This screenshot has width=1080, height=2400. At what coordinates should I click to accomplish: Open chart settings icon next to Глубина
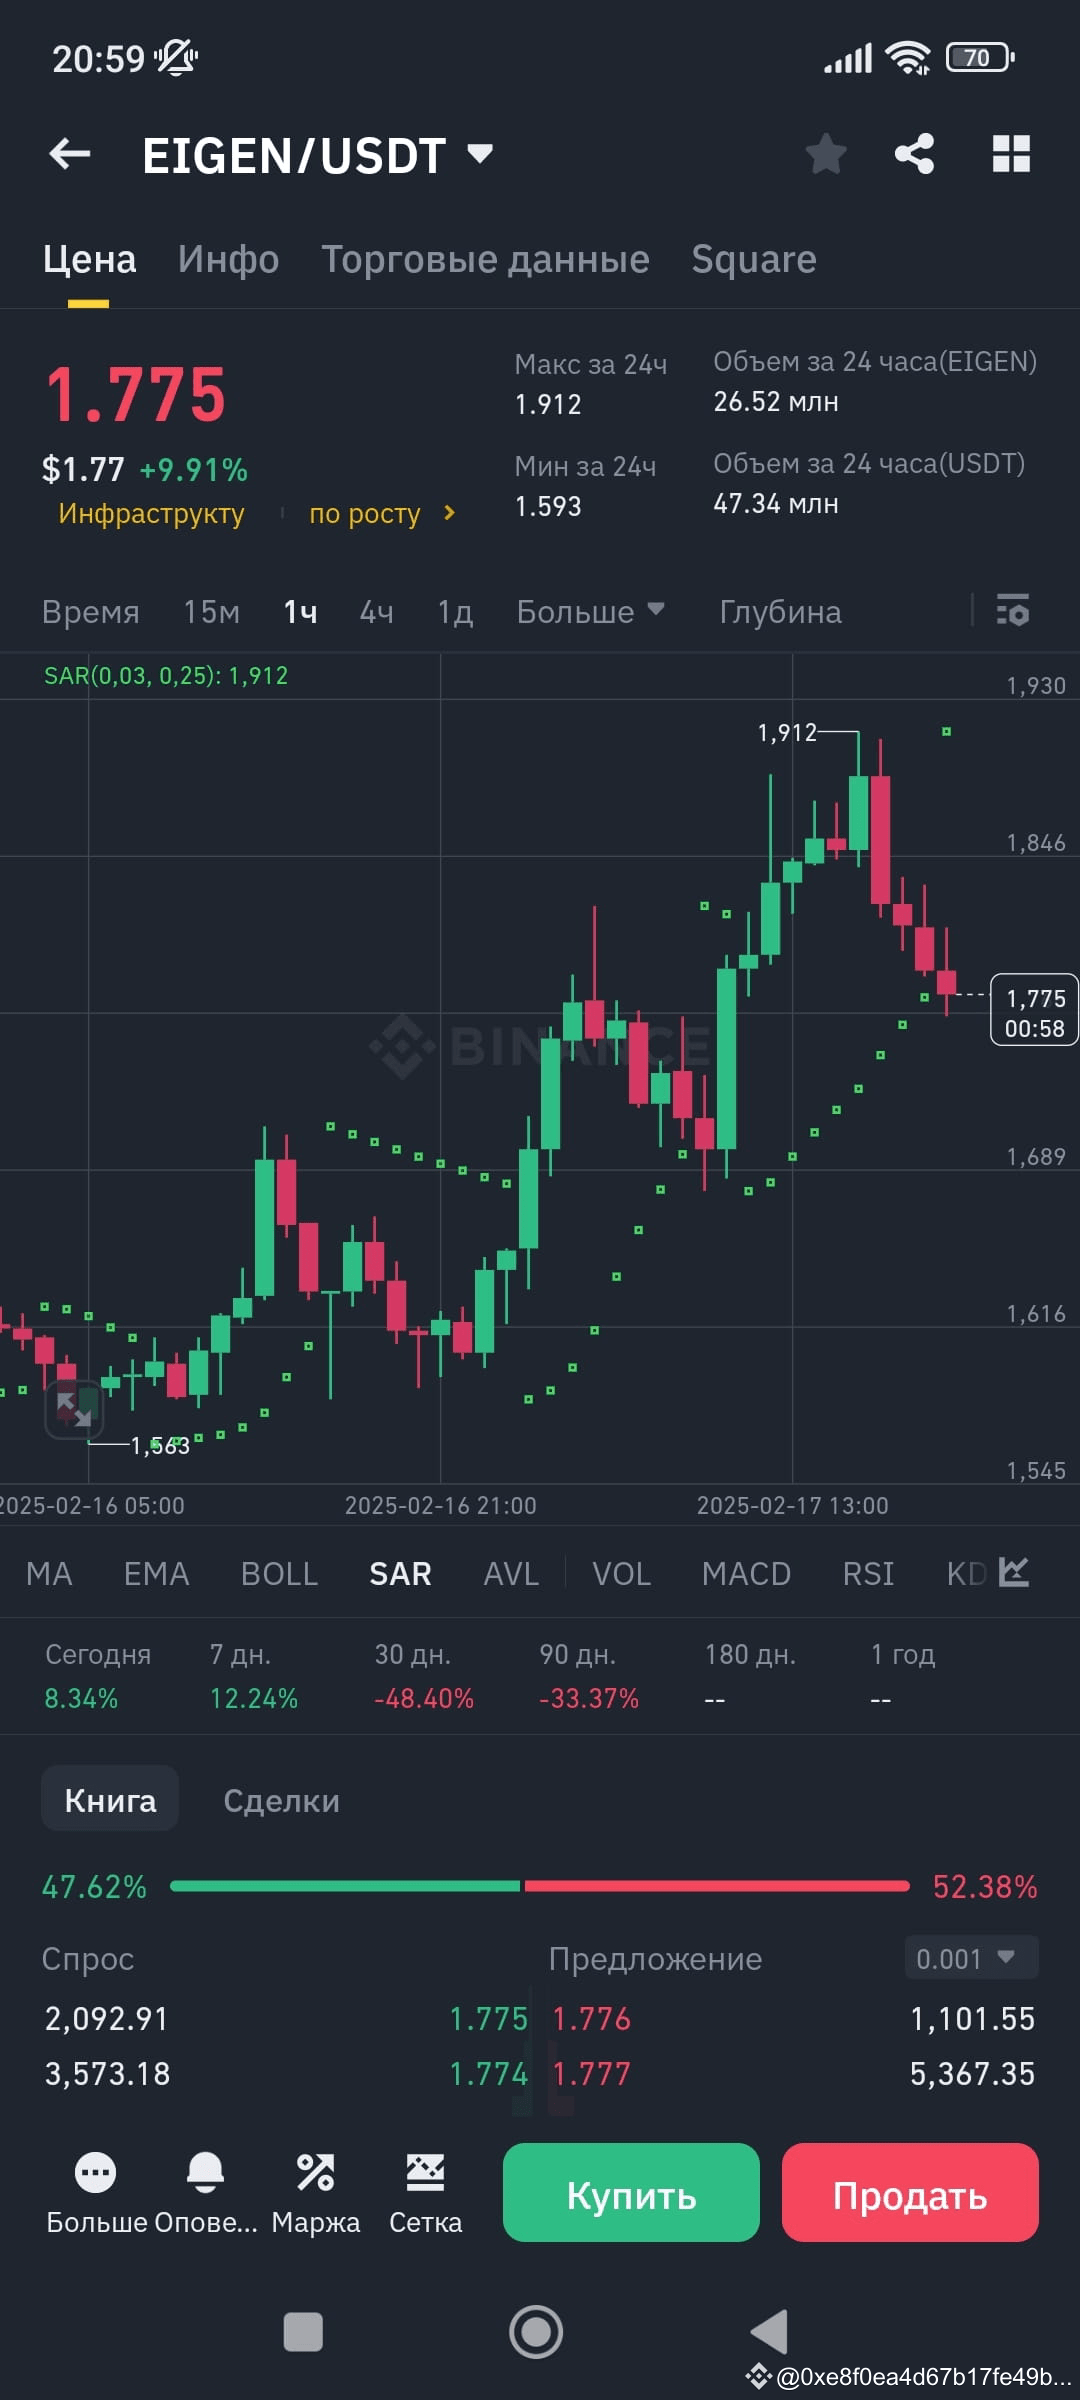tap(1012, 611)
